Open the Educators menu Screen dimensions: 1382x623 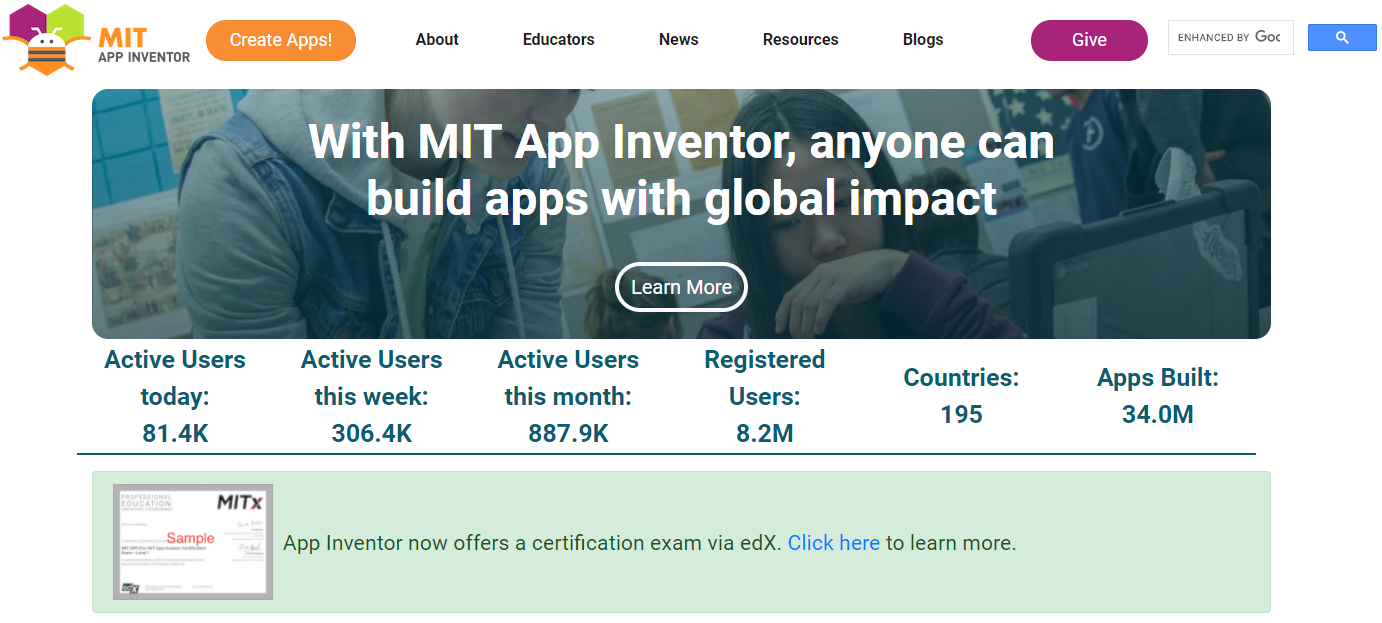pyautogui.click(x=559, y=40)
